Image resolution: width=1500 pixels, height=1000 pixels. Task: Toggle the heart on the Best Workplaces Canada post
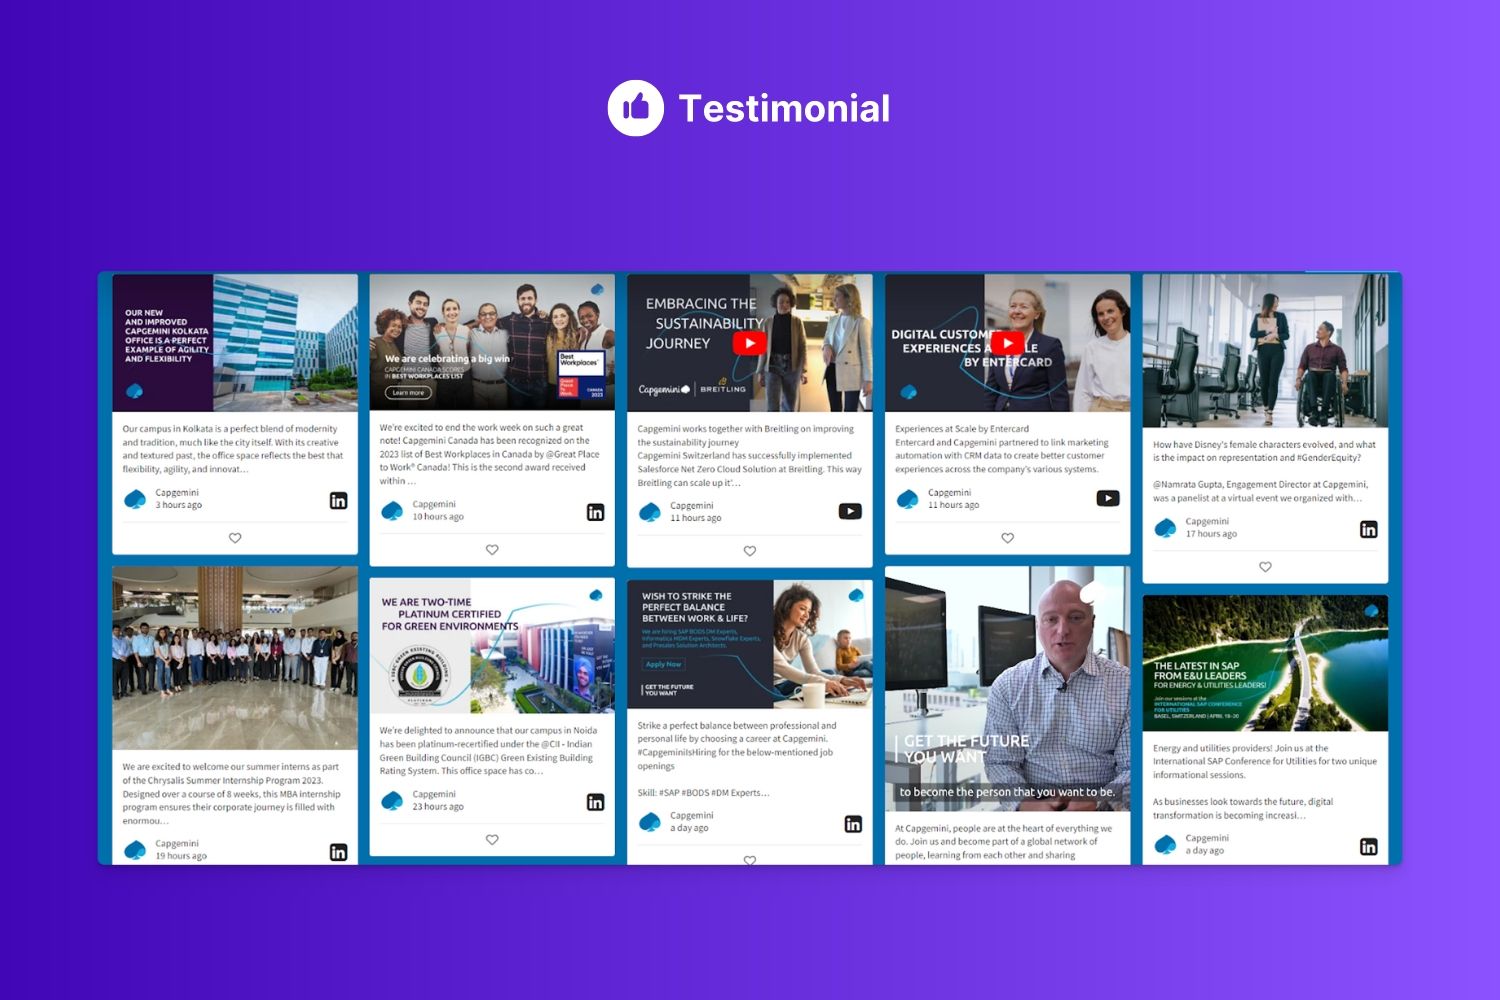click(492, 549)
